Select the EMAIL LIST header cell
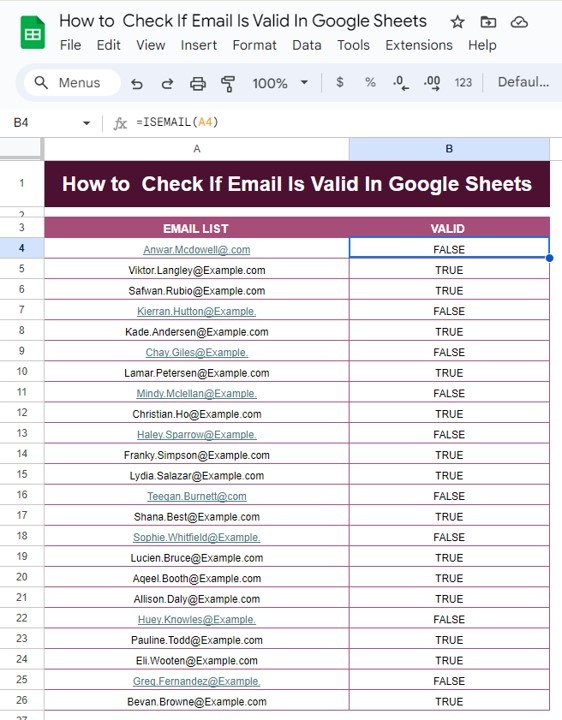 [x=197, y=228]
